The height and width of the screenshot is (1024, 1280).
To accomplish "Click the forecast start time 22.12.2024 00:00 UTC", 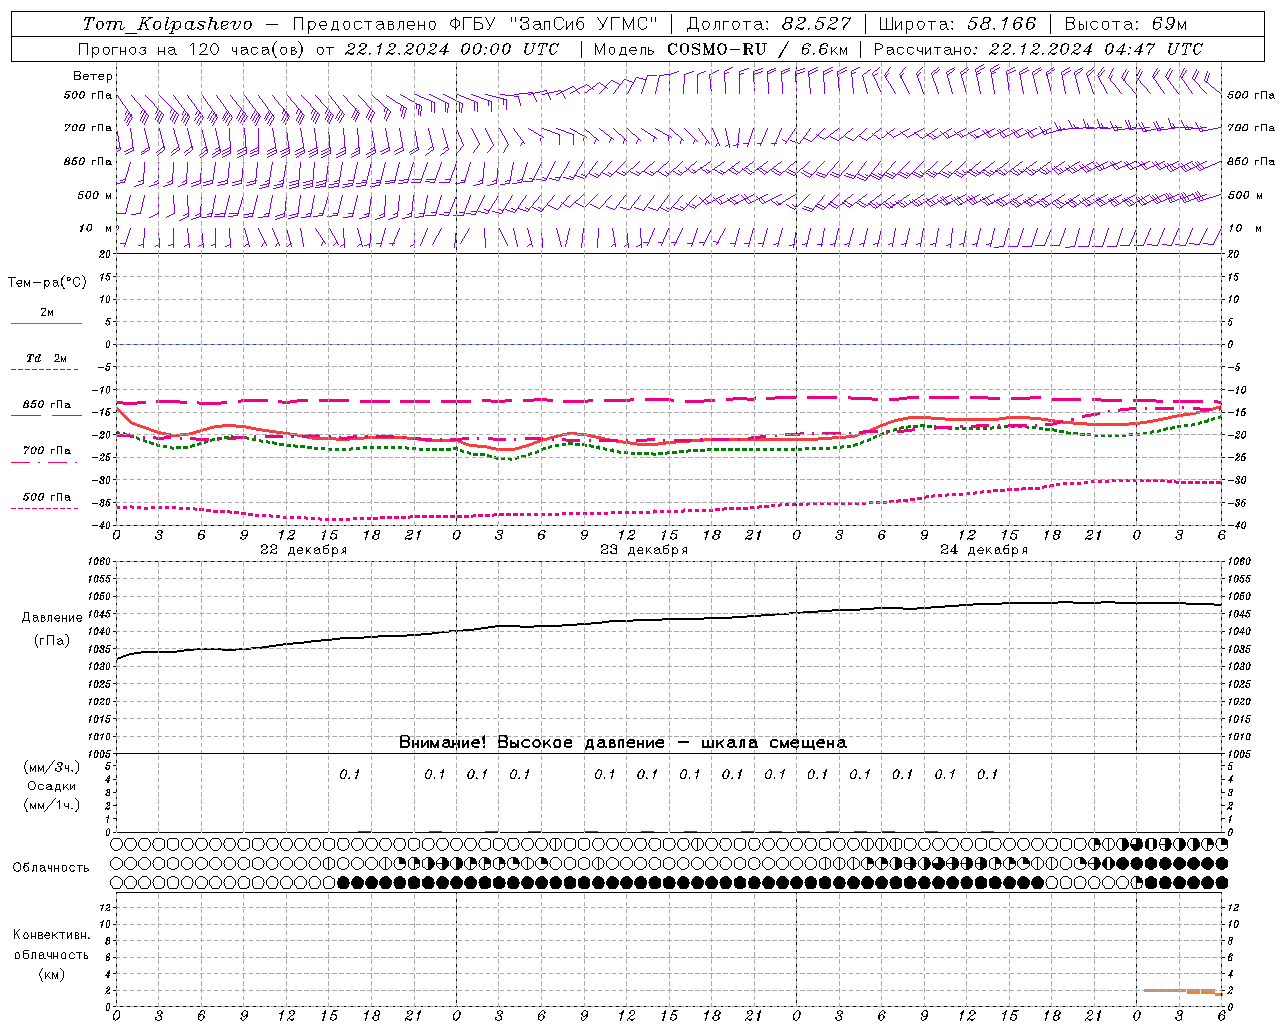I will point(452,49).
